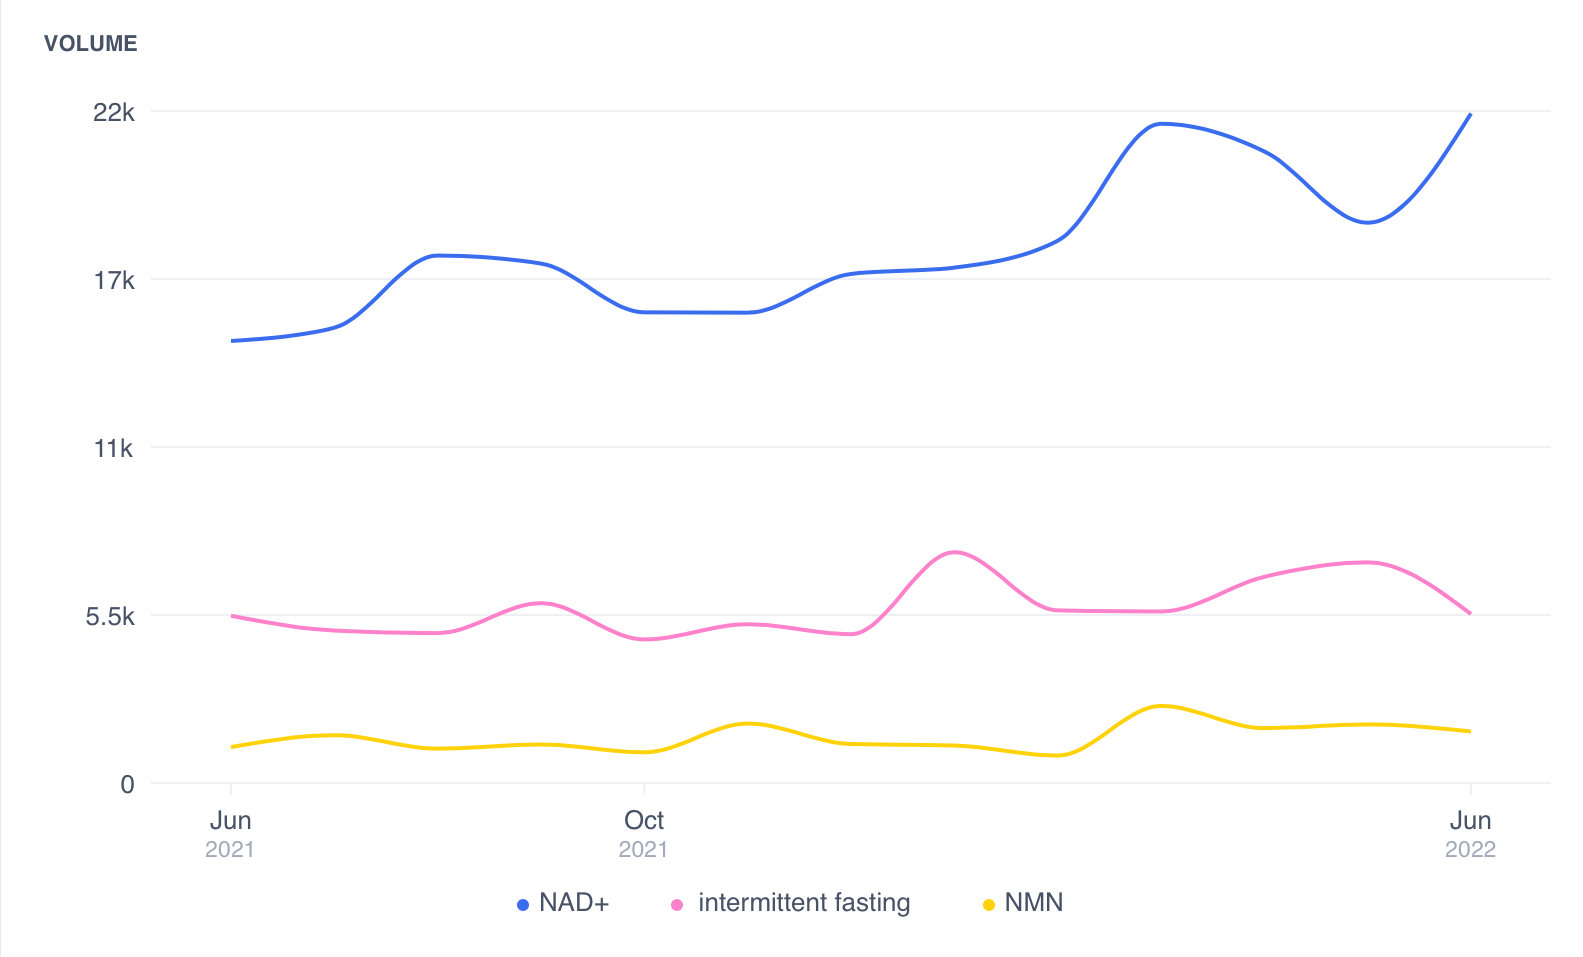Image resolution: width=1583 pixels, height=957 pixels.
Task: Click the Jun 2022 x-axis label
Action: click(x=1470, y=834)
